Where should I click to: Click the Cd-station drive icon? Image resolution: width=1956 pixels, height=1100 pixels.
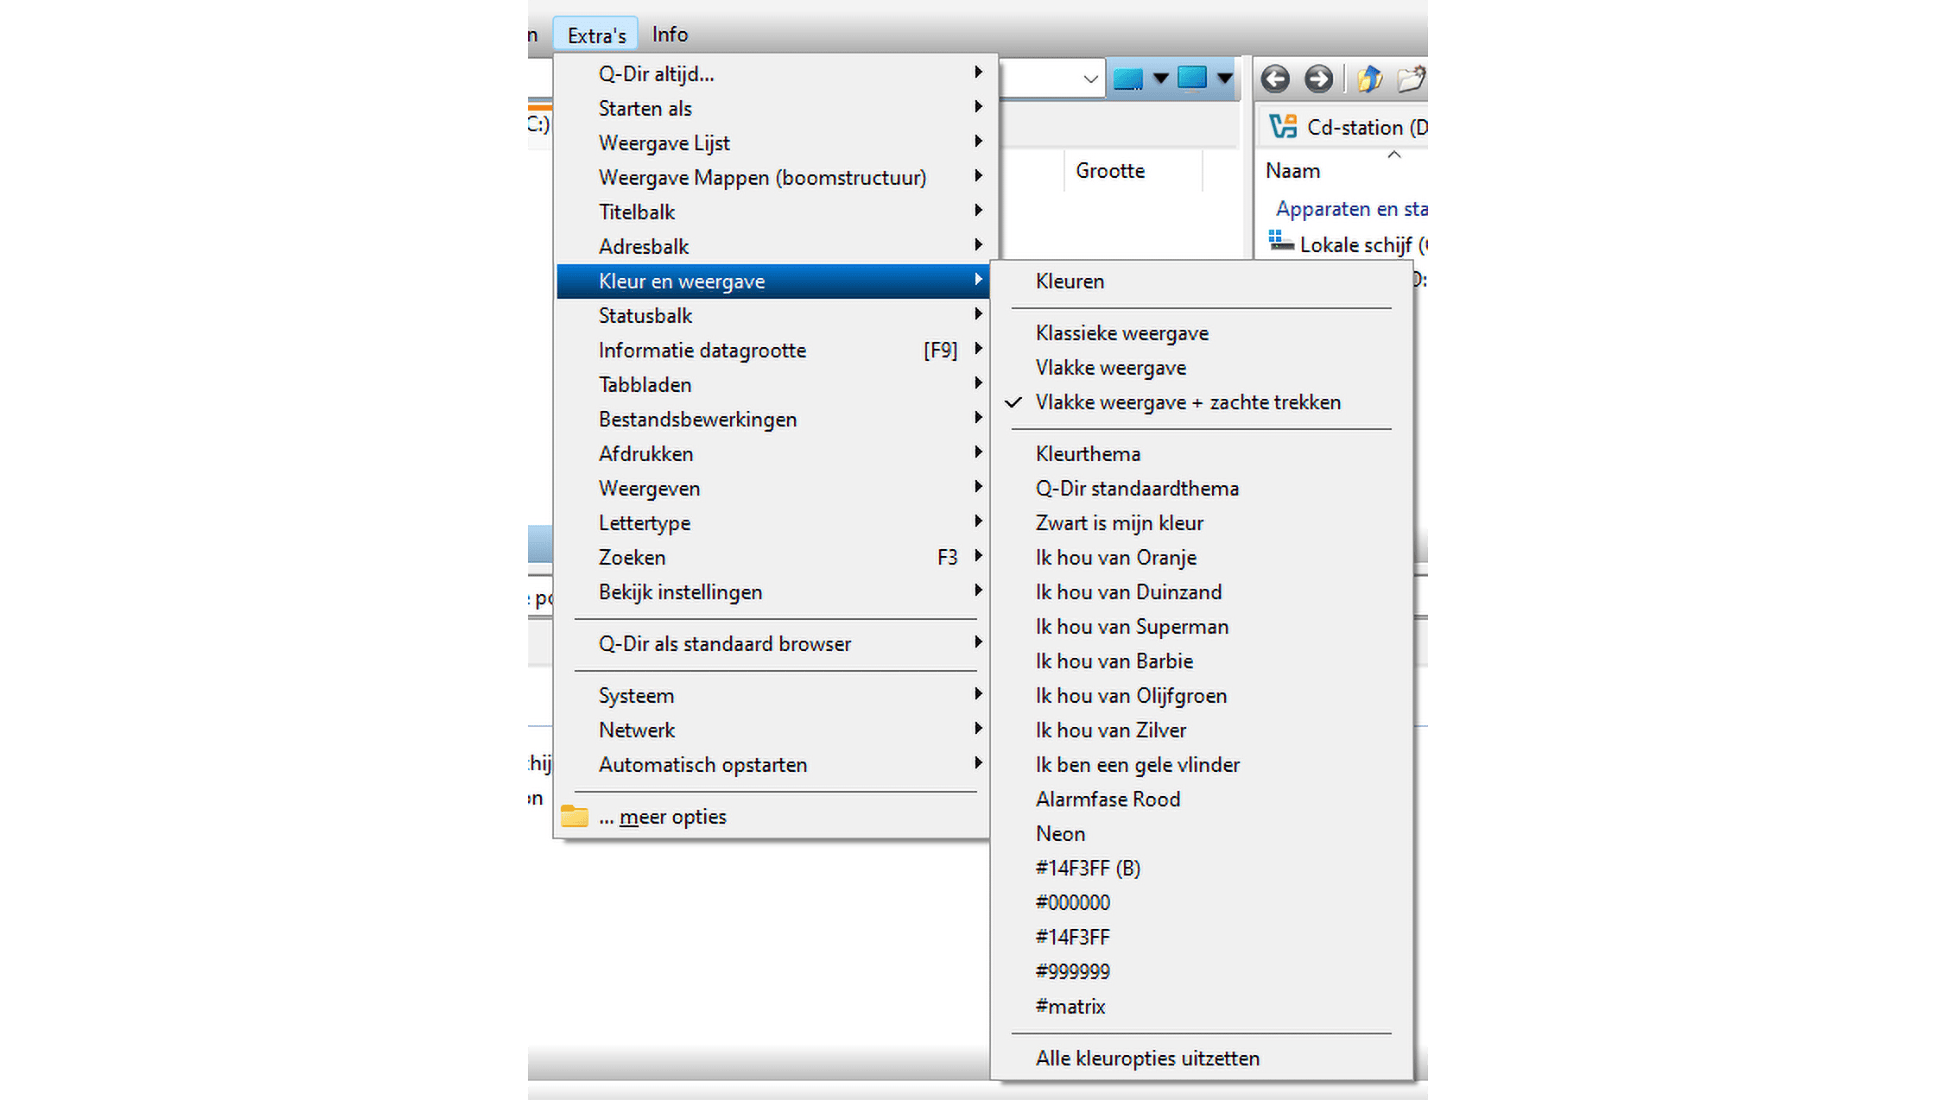[x=1283, y=127]
